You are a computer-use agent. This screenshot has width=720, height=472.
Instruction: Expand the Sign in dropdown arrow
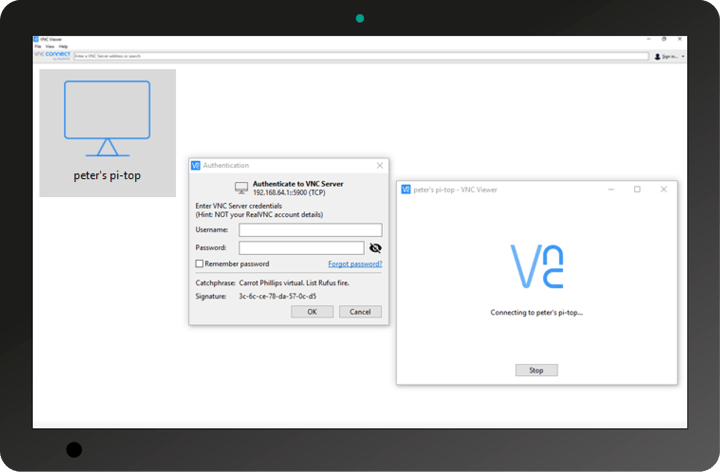[x=683, y=56]
